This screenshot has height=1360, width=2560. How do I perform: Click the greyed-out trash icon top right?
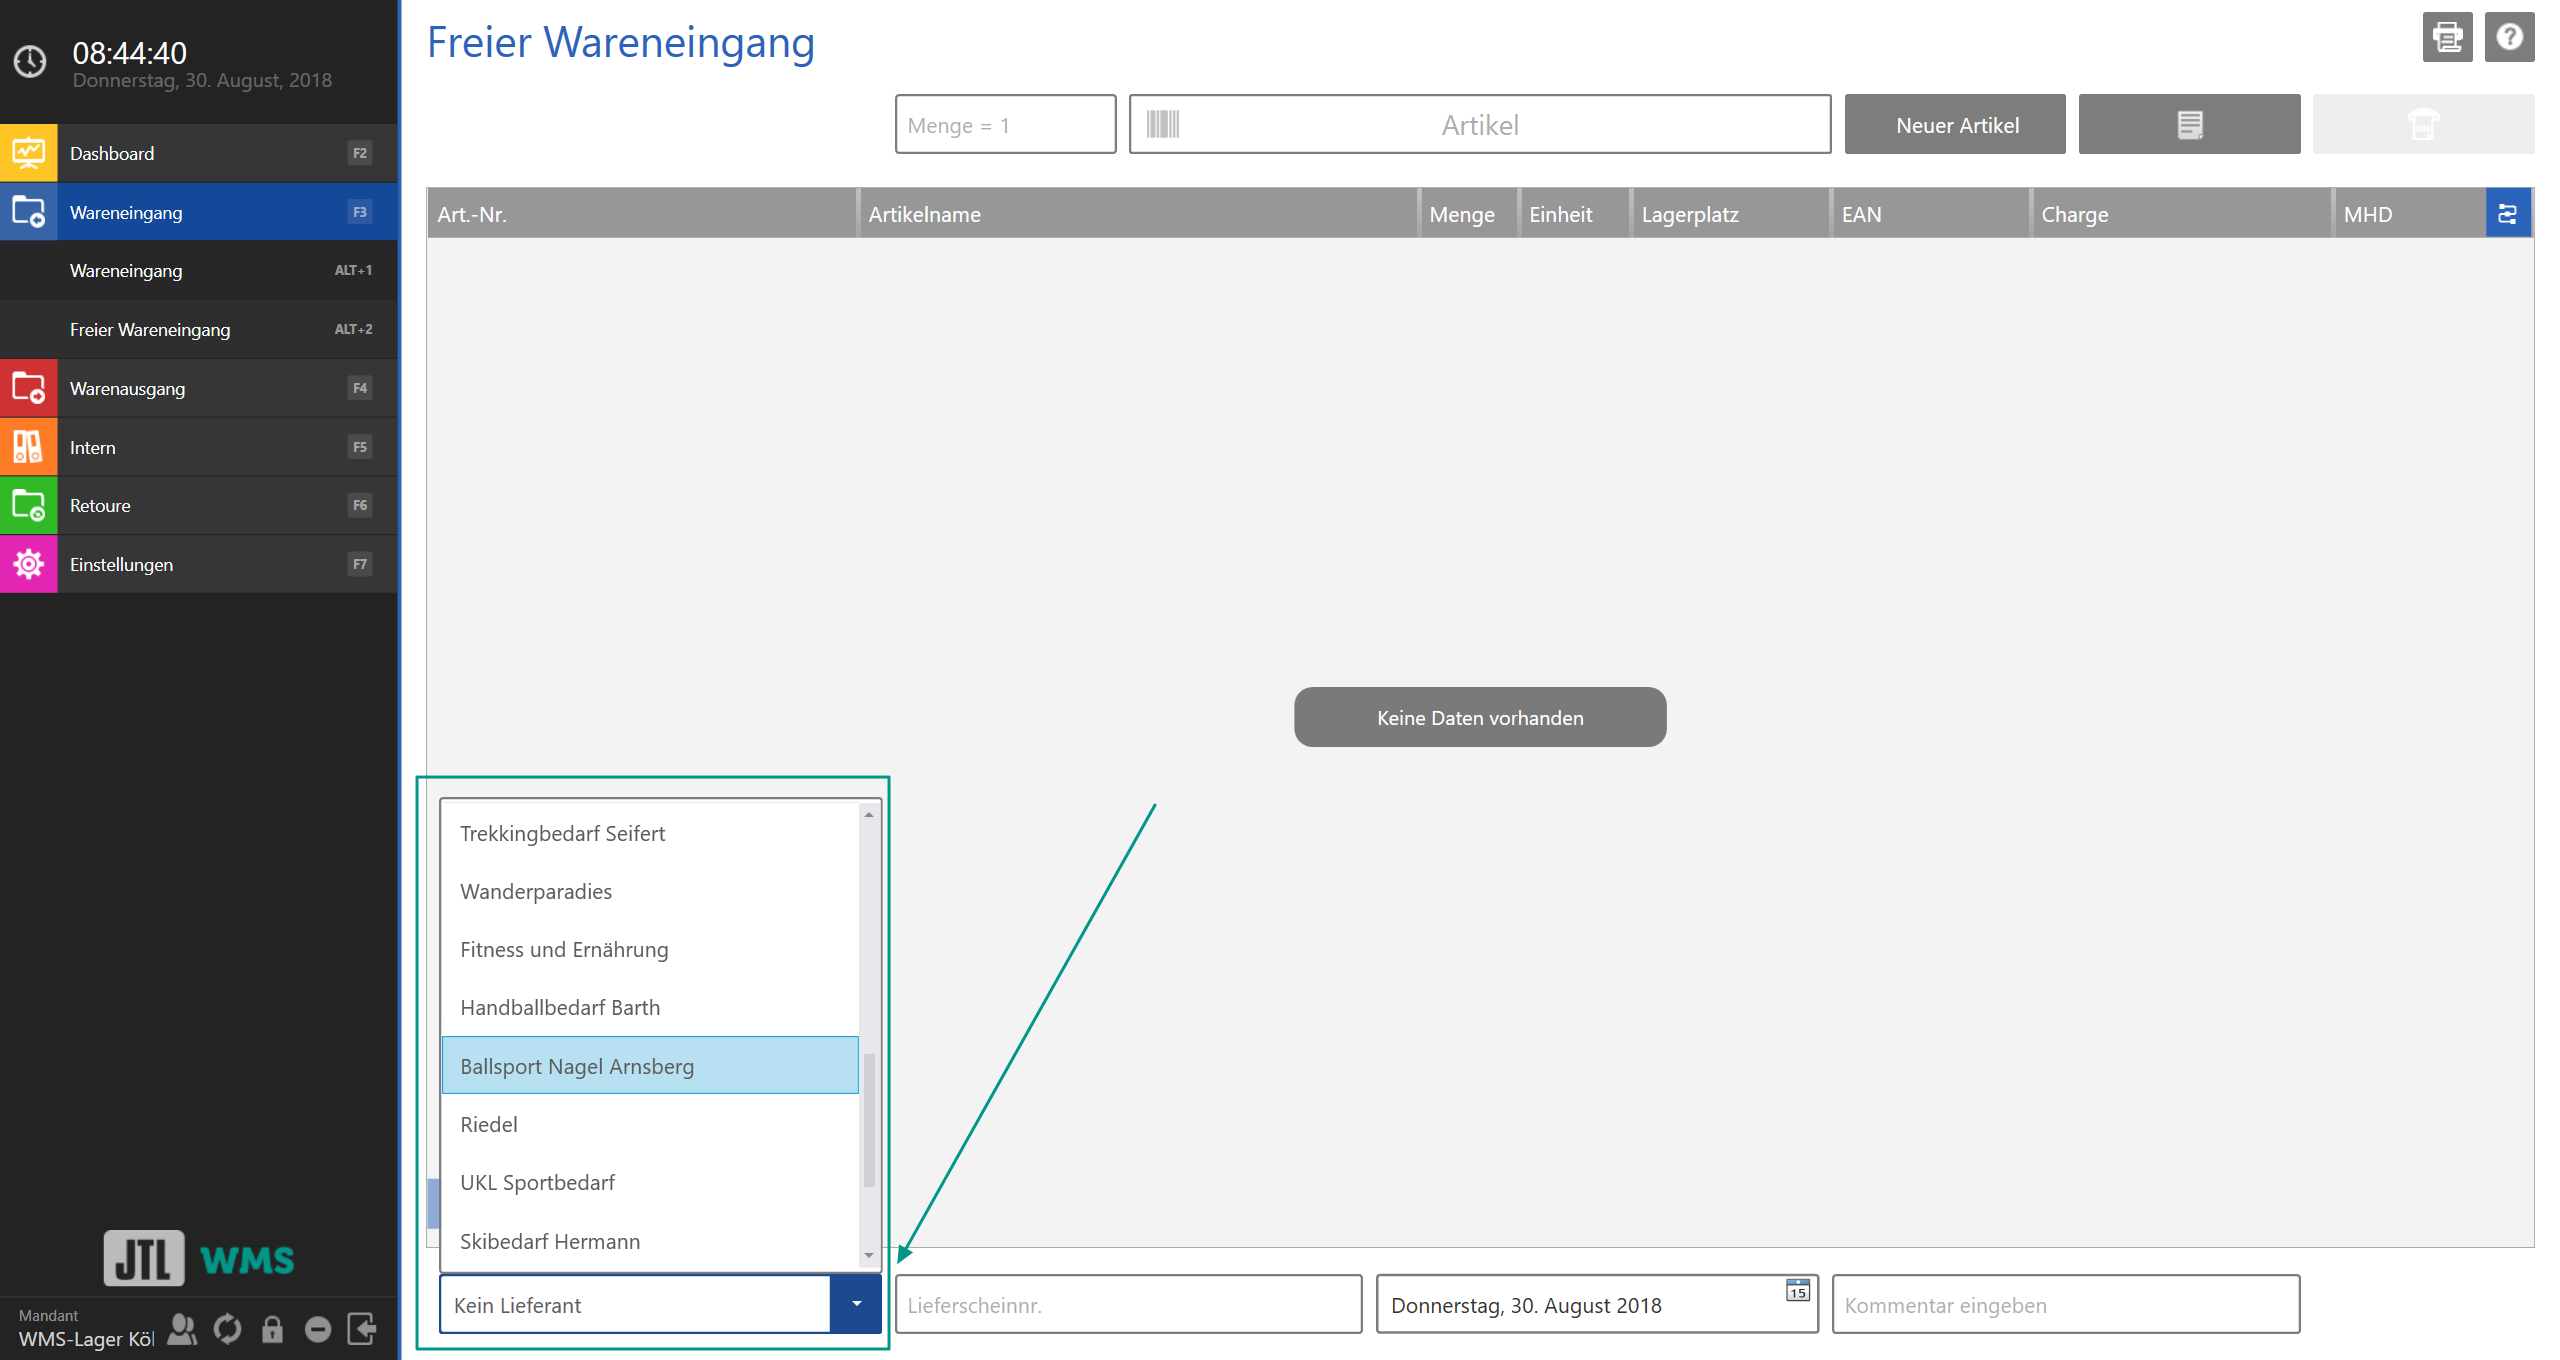[2424, 124]
